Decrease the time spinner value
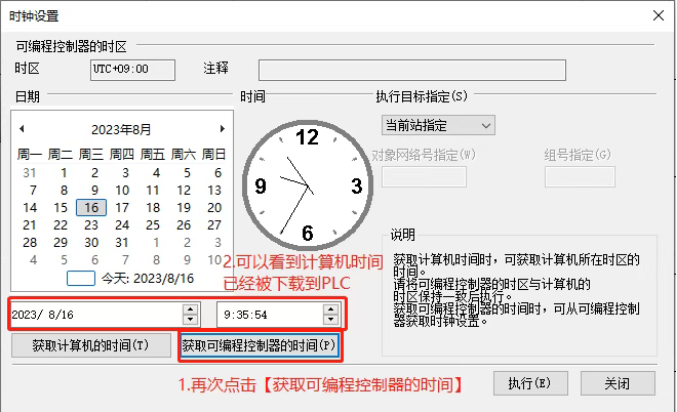 [331, 319]
